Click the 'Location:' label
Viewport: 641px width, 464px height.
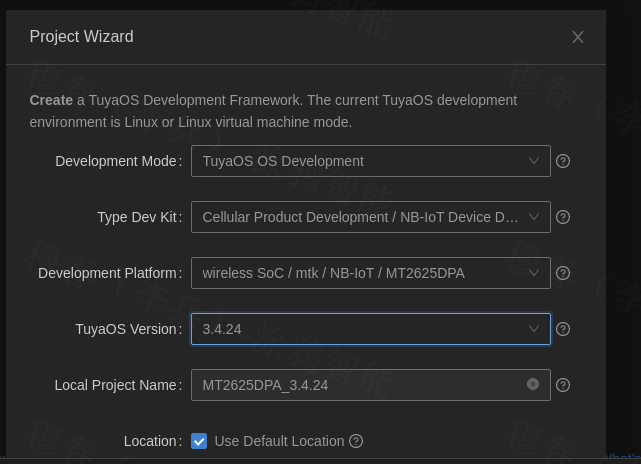[153, 441]
